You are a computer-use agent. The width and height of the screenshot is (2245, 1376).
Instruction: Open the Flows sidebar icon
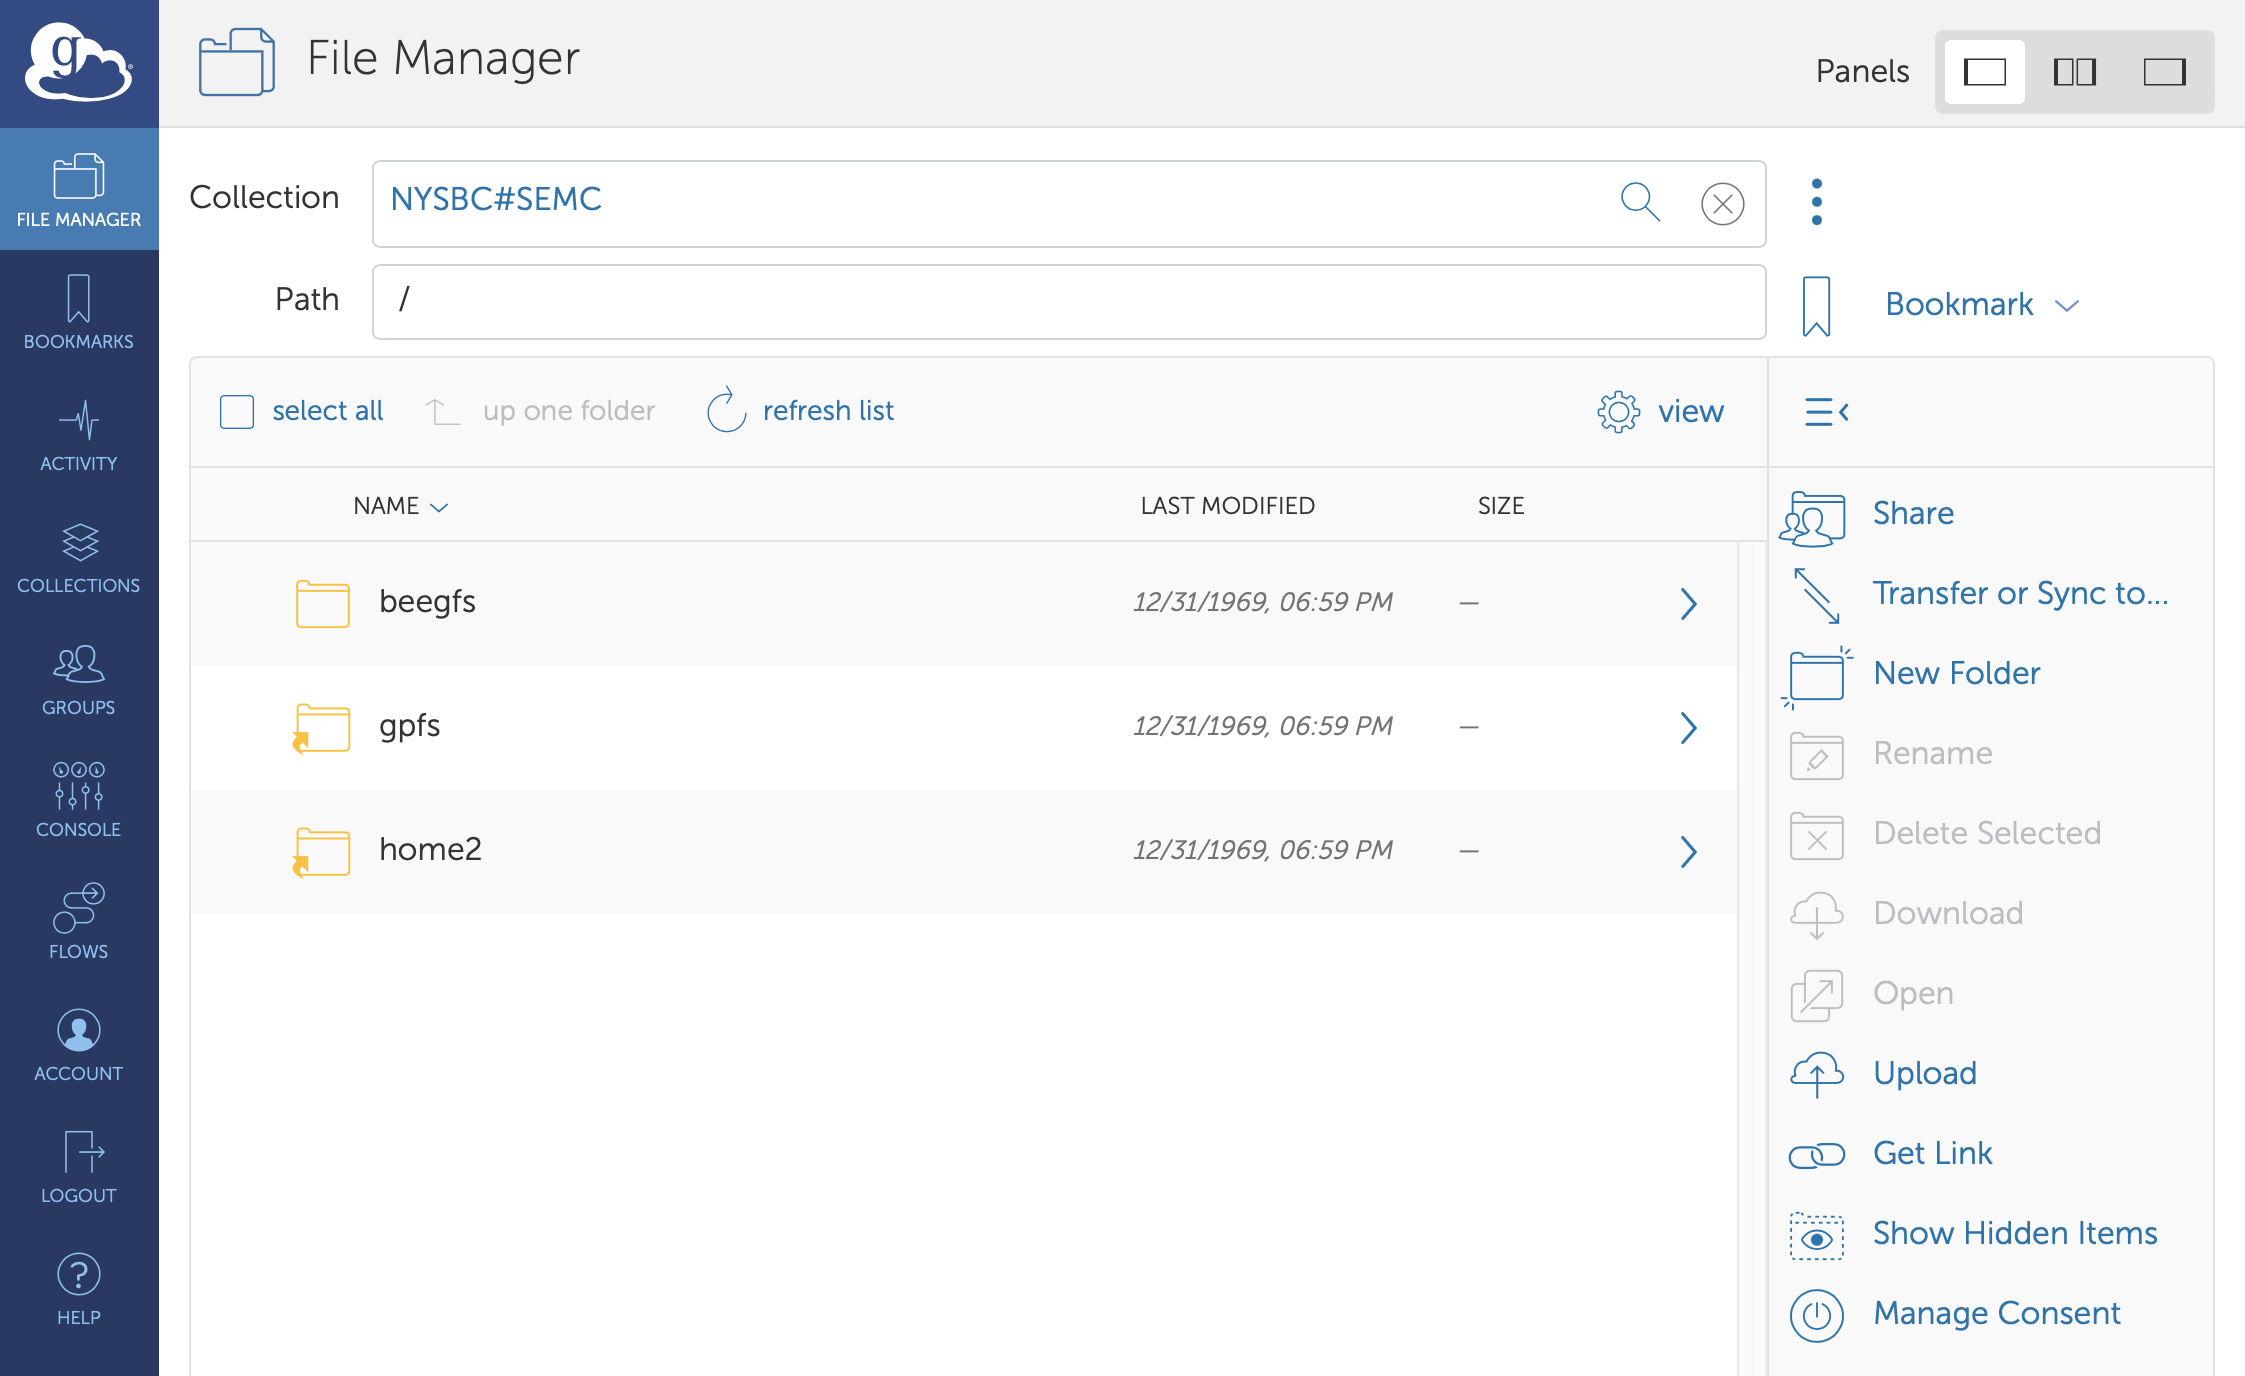pos(78,922)
